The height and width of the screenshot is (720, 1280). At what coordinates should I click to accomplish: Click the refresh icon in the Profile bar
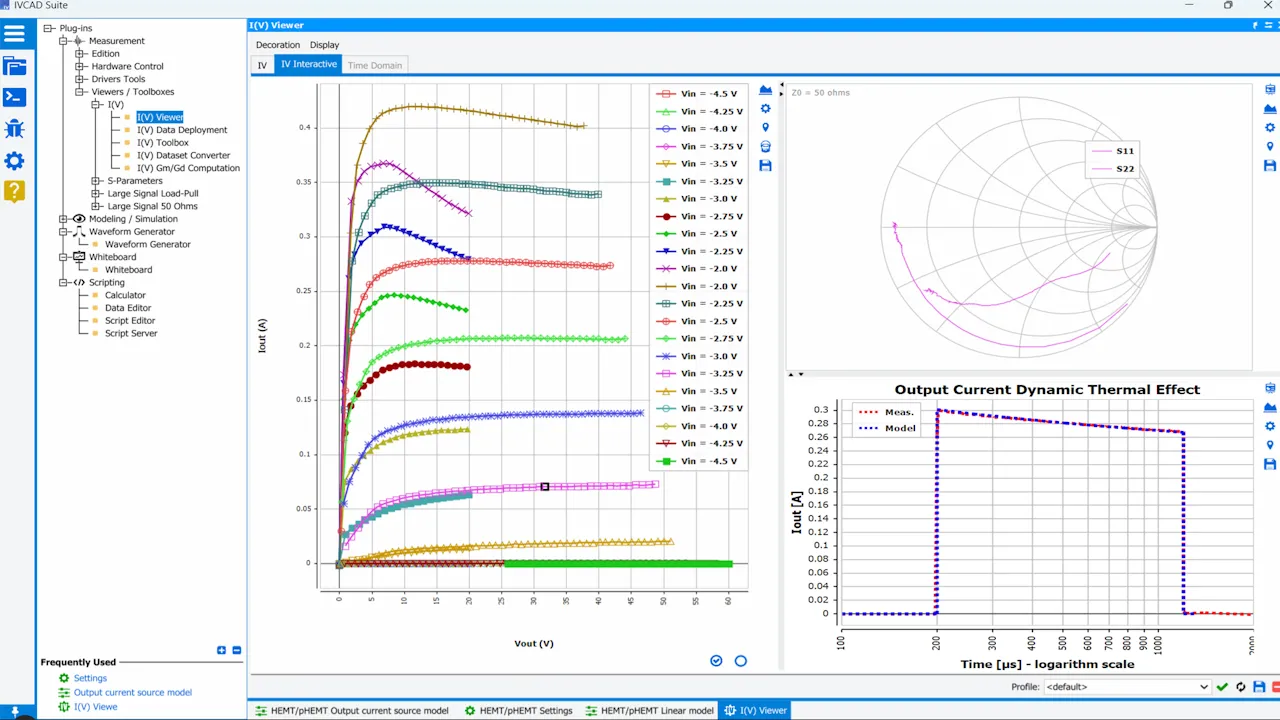tap(1240, 687)
